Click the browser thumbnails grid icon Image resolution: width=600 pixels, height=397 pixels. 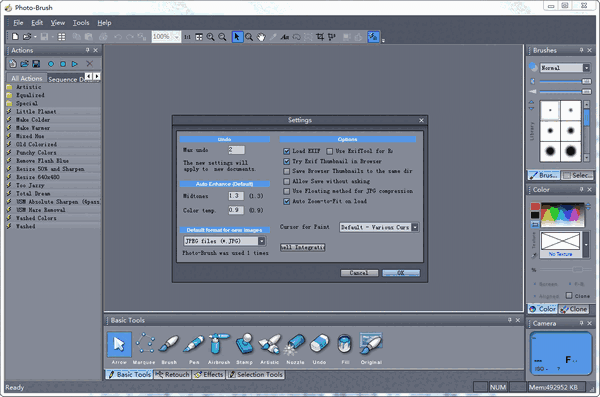[61, 37]
